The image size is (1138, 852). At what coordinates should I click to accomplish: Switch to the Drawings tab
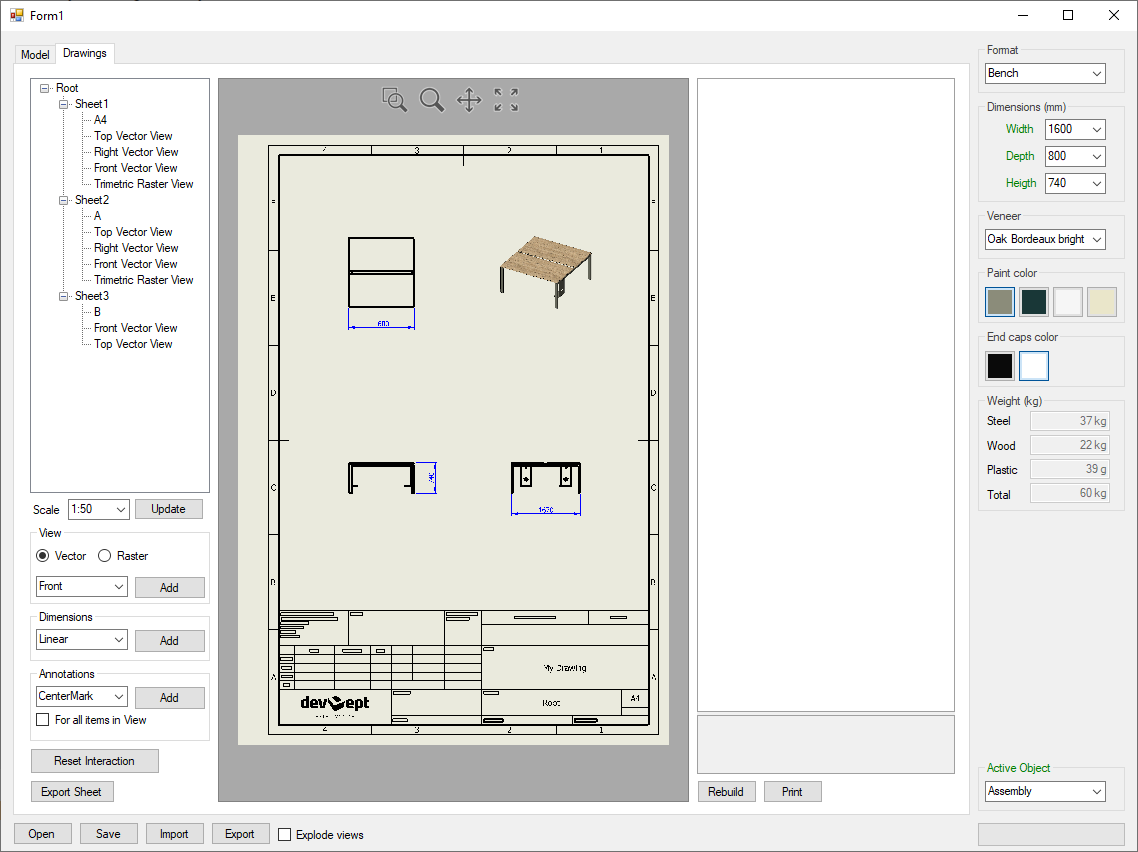pyautogui.click(x=85, y=53)
